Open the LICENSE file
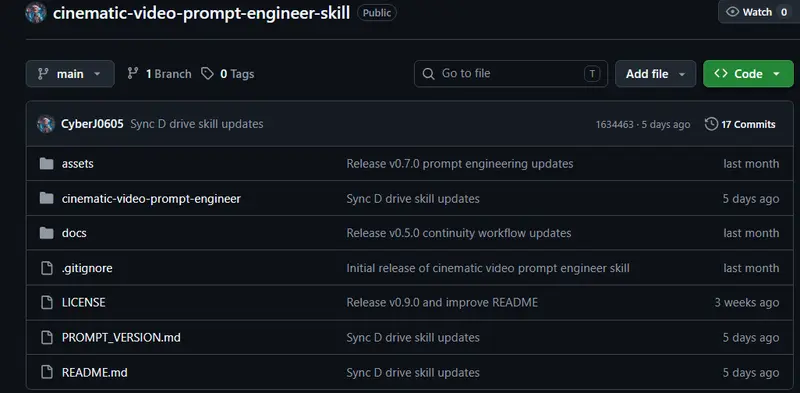The image size is (800, 393). click(x=83, y=303)
